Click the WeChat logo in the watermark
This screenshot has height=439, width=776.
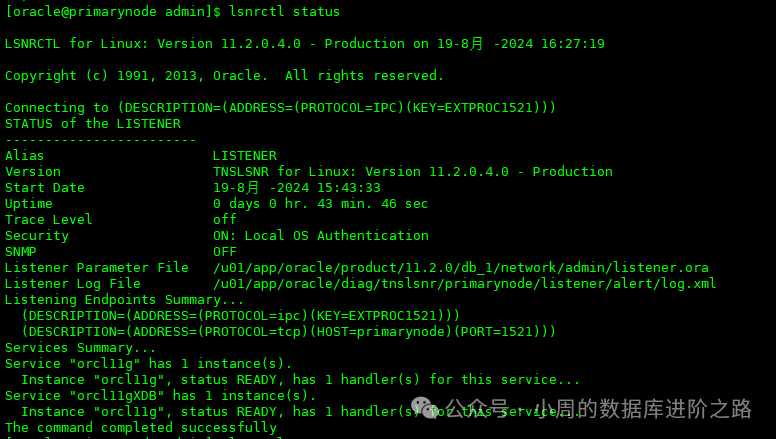(428, 410)
